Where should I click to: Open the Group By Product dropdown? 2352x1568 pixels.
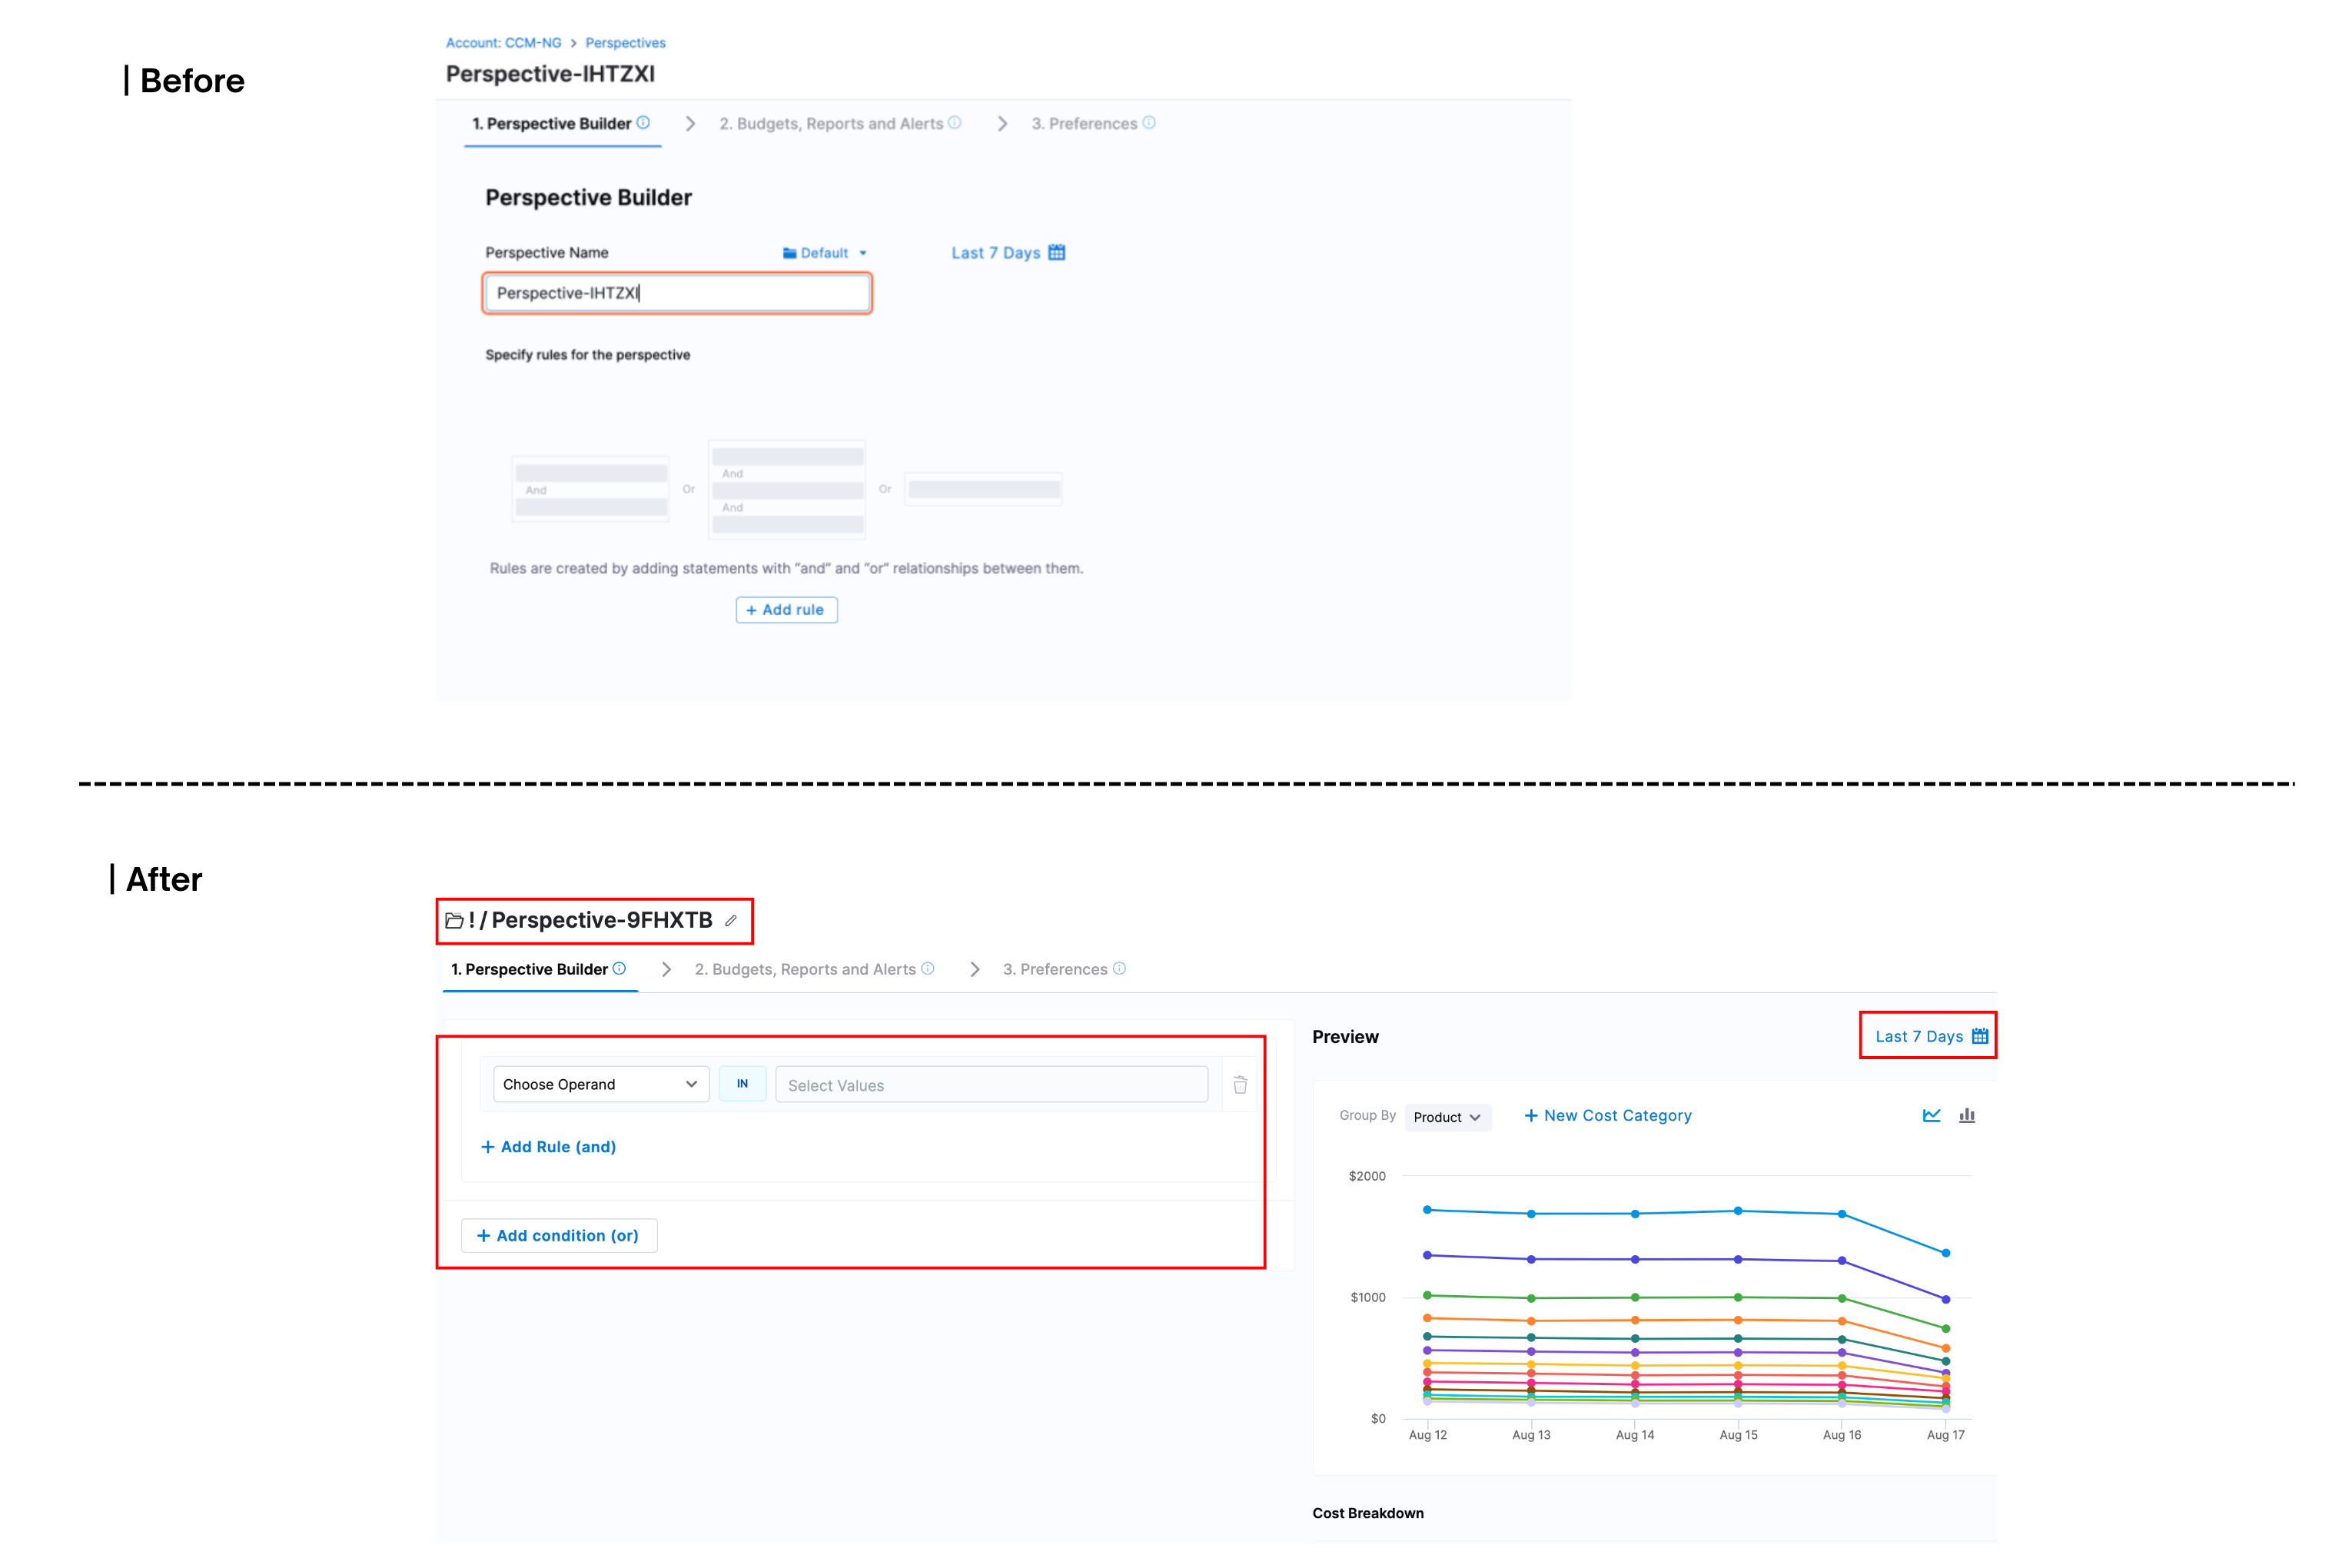(1447, 1117)
